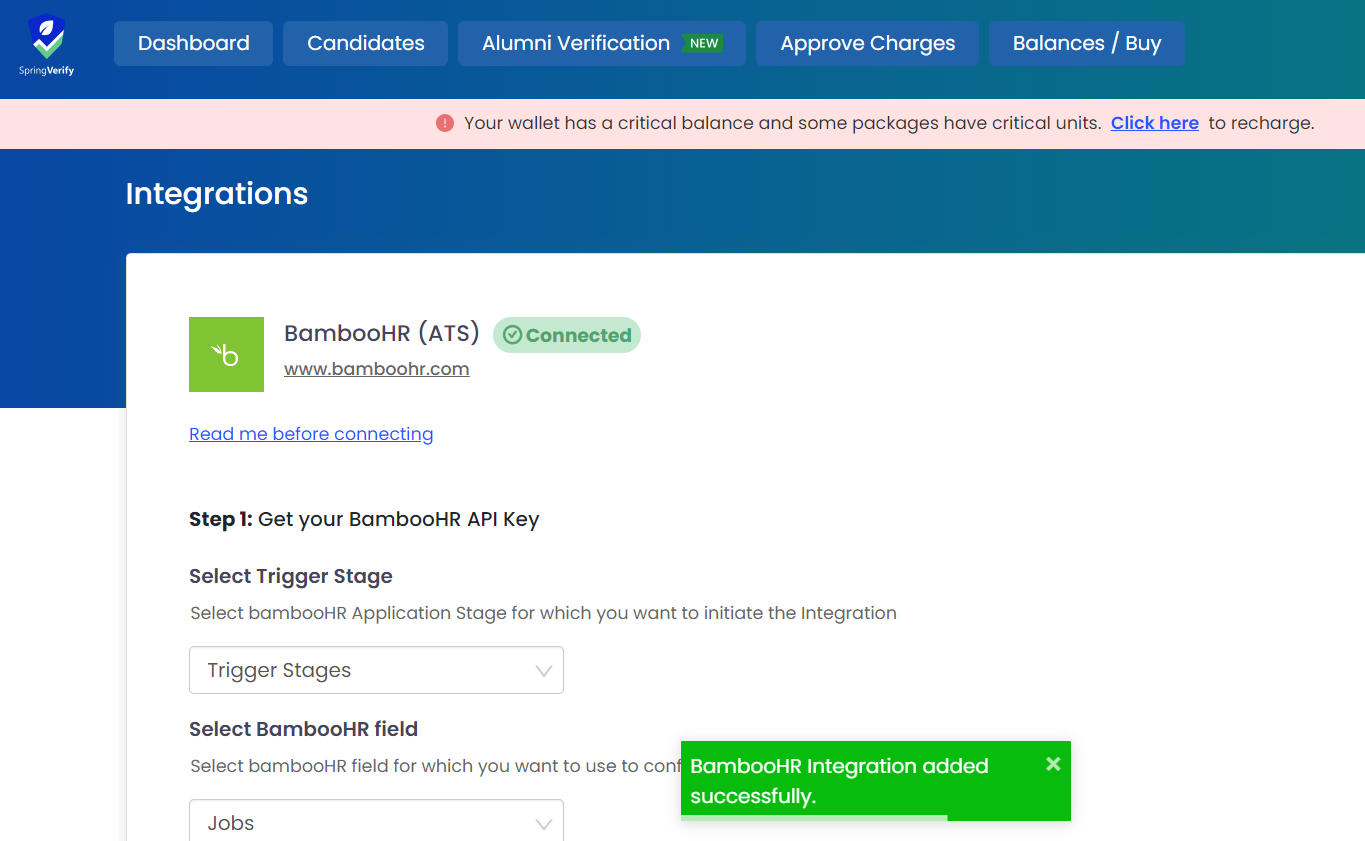Click the Connected status badge
The height and width of the screenshot is (841, 1365).
point(567,335)
